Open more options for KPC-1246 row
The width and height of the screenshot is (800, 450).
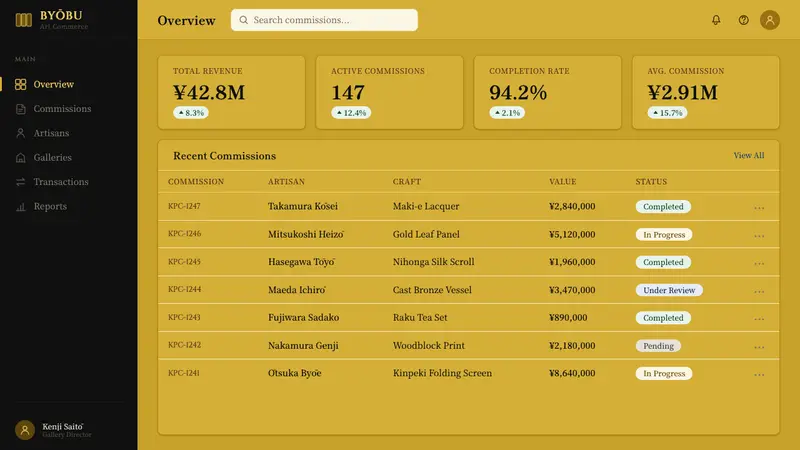point(759,235)
